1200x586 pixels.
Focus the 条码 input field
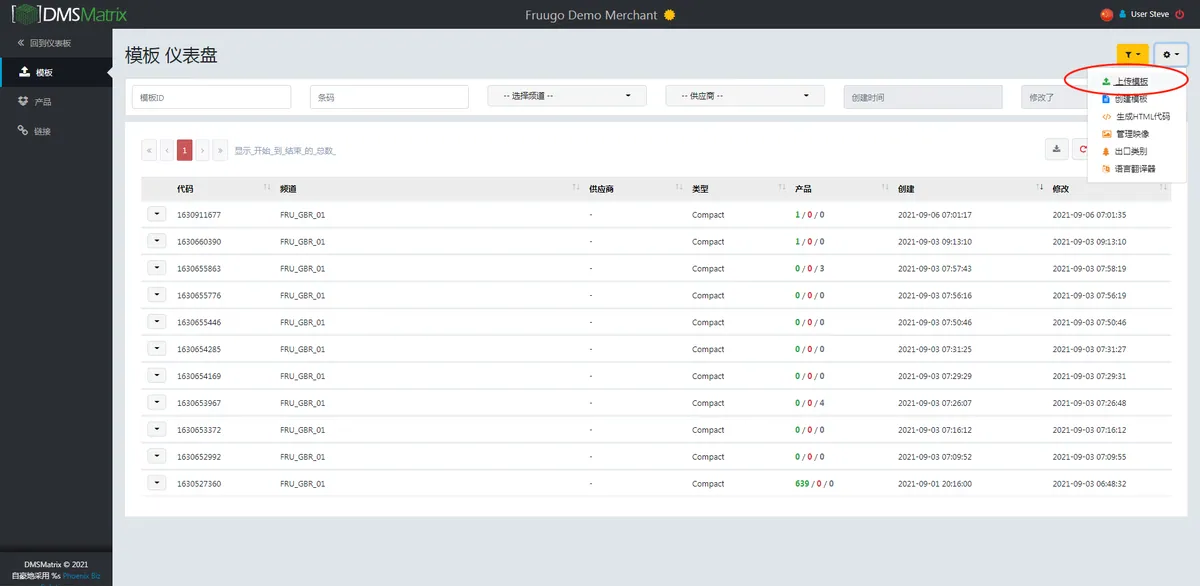[x=390, y=96]
